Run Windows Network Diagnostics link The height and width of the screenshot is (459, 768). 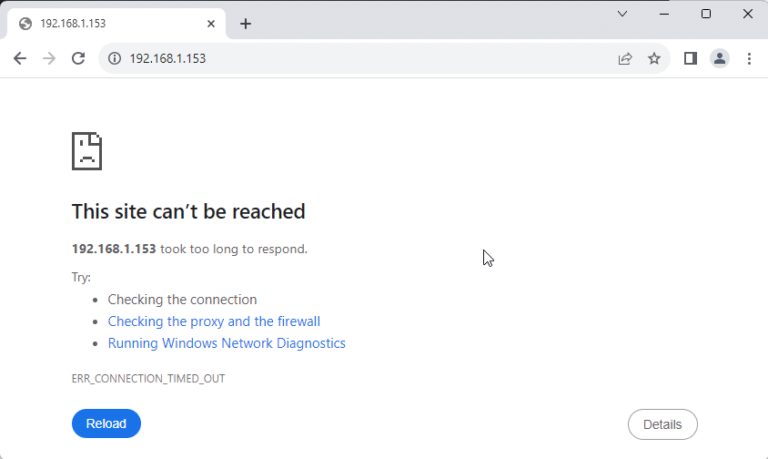pyautogui.click(x=226, y=343)
